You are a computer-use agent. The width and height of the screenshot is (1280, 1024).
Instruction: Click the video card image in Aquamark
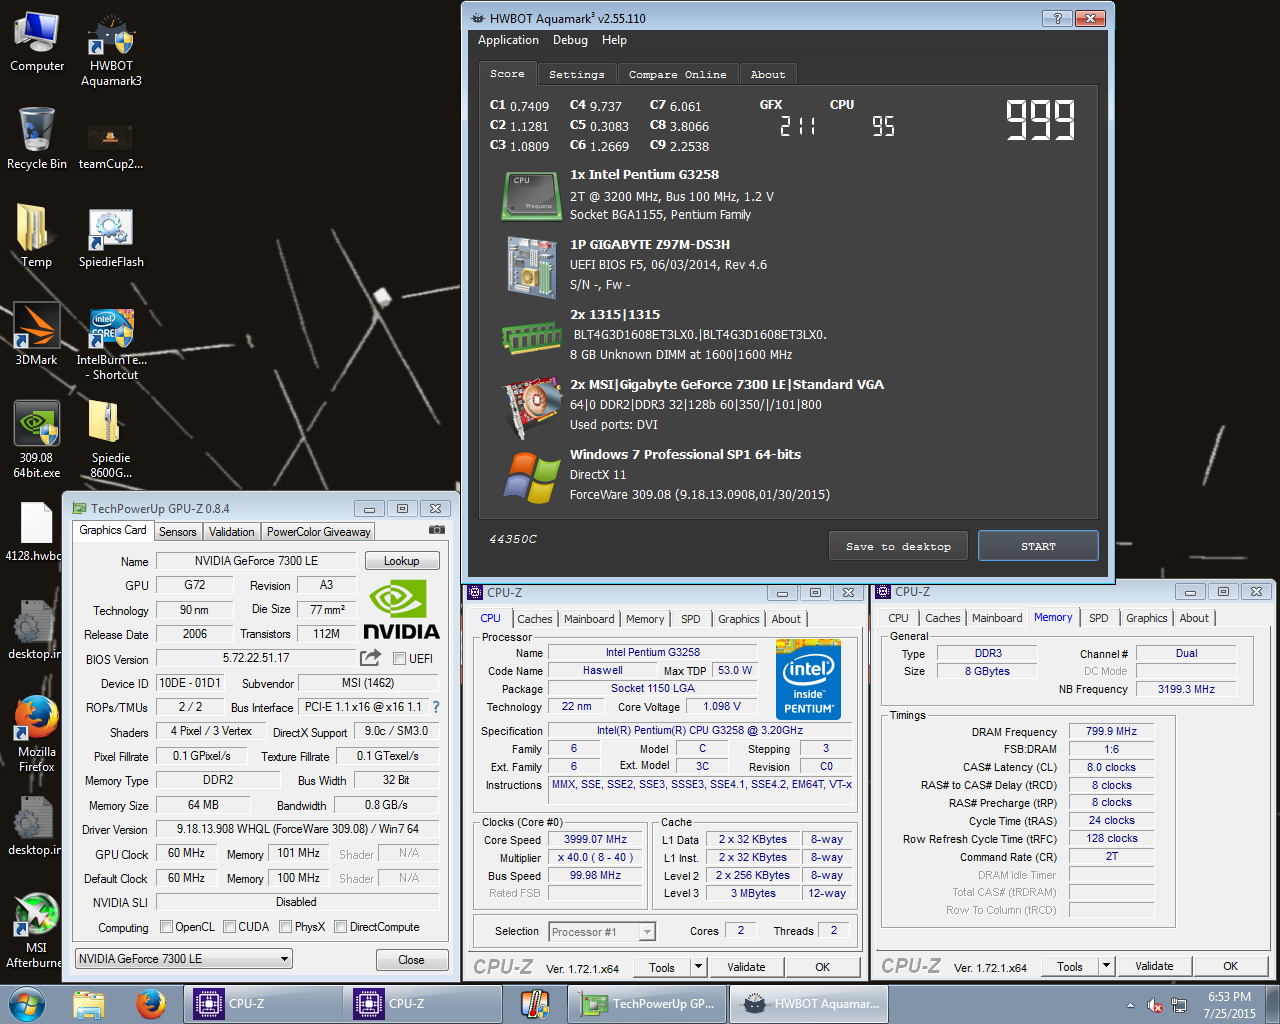click(532, 406)
